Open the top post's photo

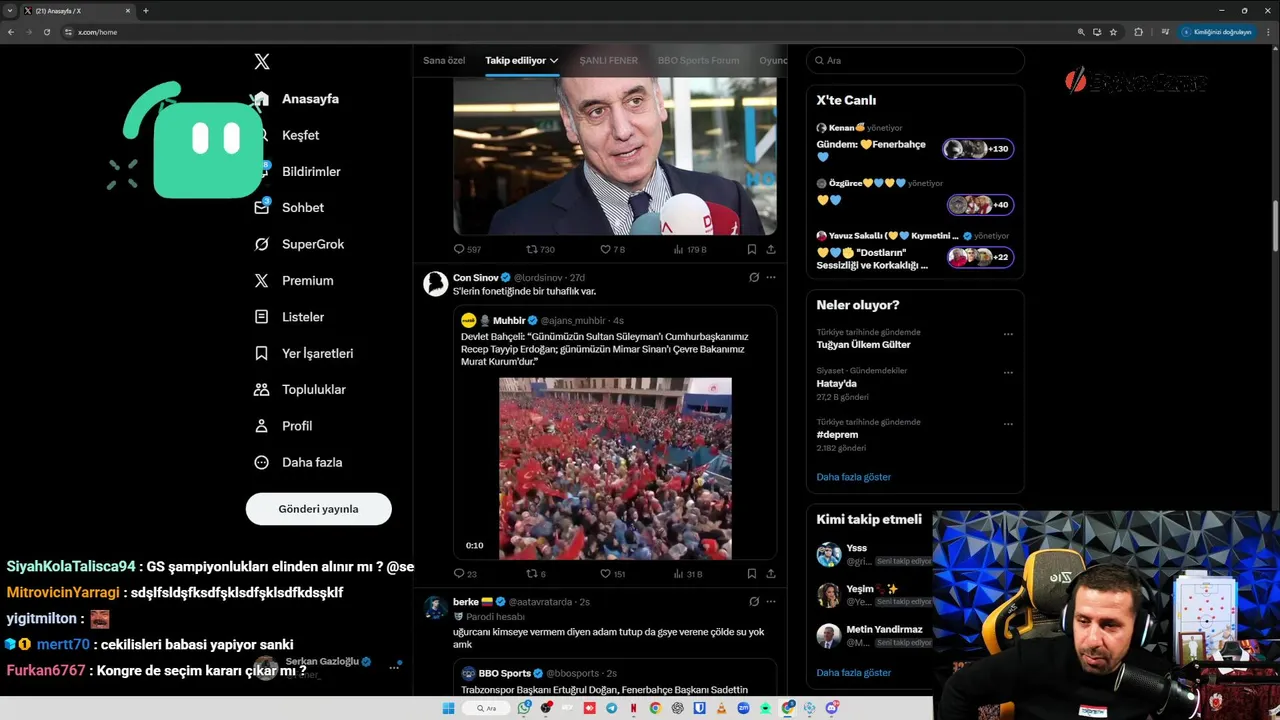615,156
